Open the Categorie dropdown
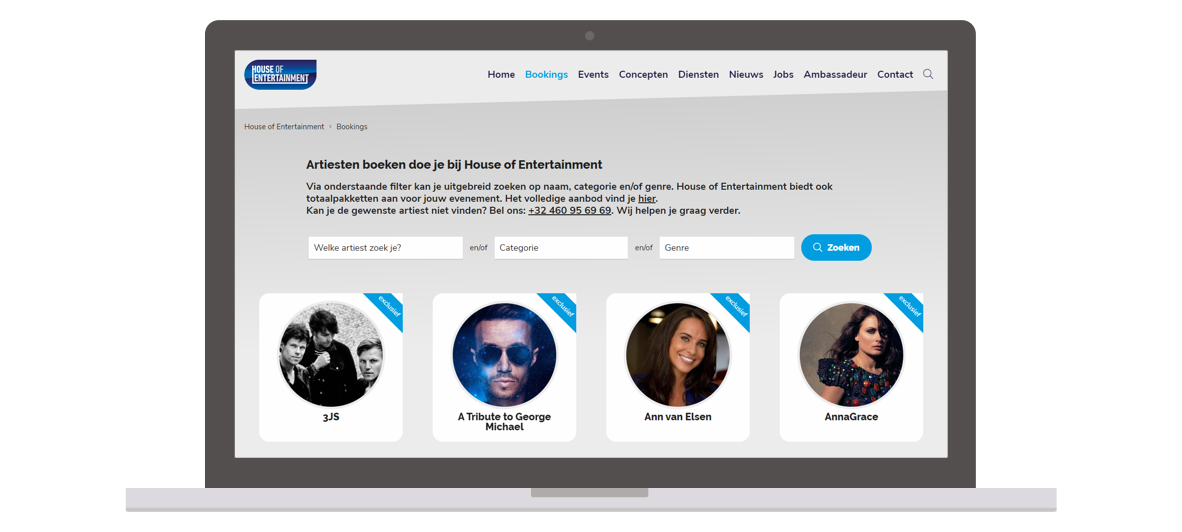 [x=561, y=248]
